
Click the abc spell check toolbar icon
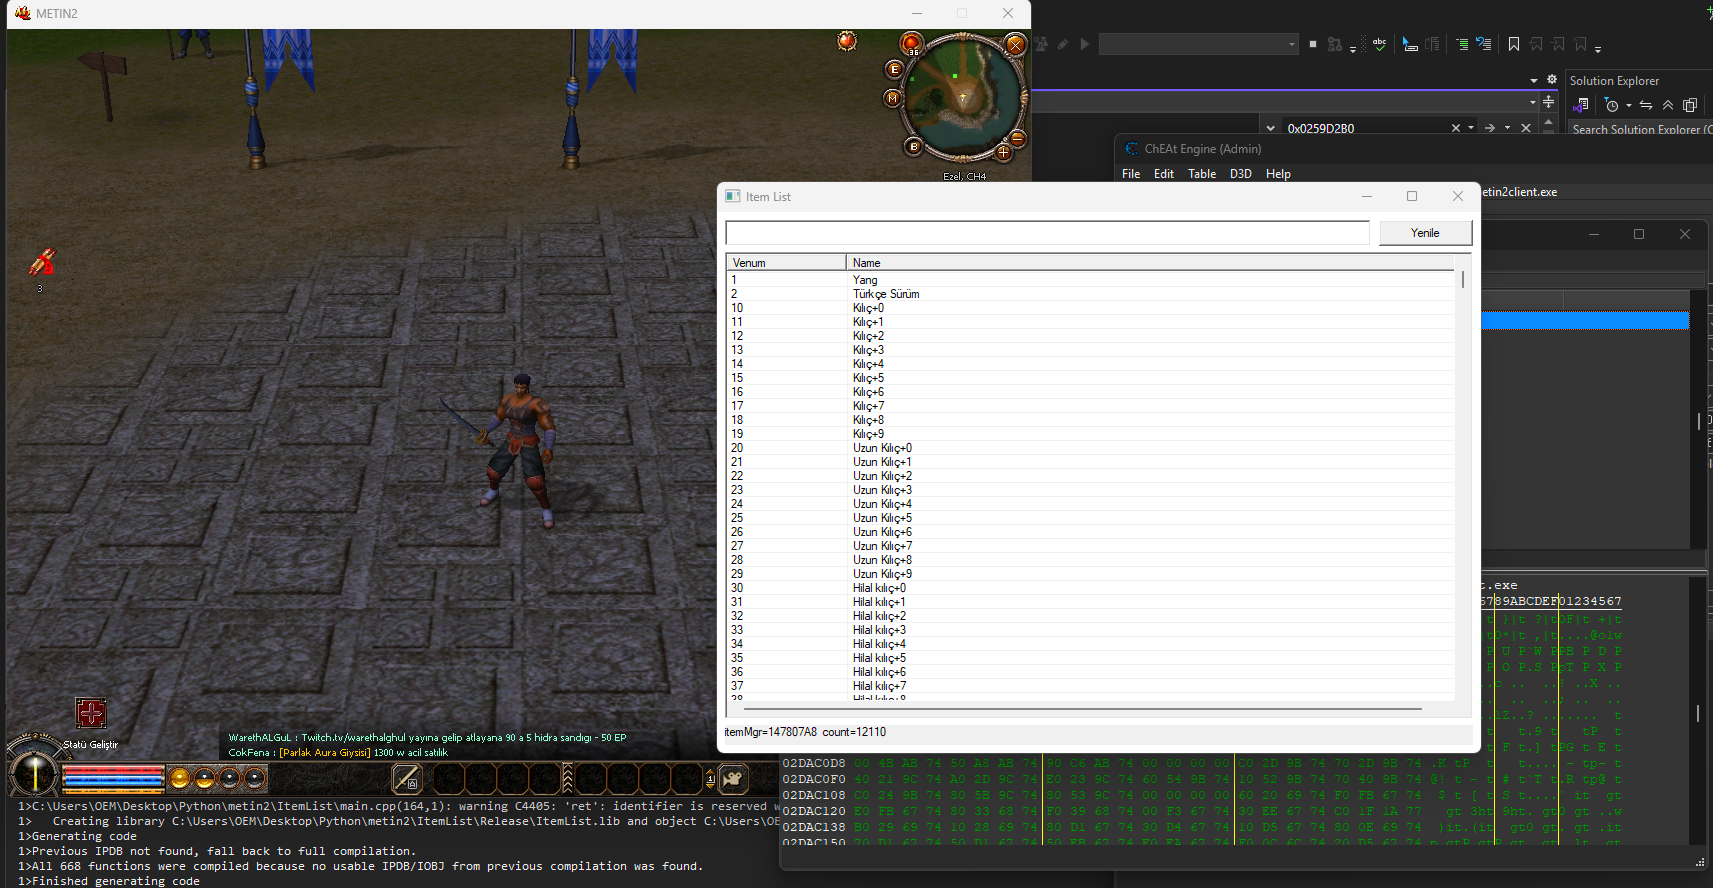(1380, 44)
